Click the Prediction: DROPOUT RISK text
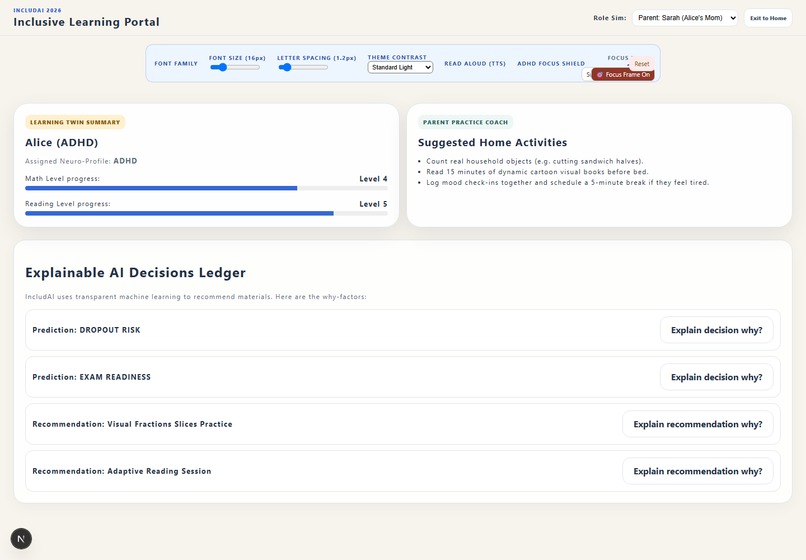806x560 pixels. coord(86,330)
